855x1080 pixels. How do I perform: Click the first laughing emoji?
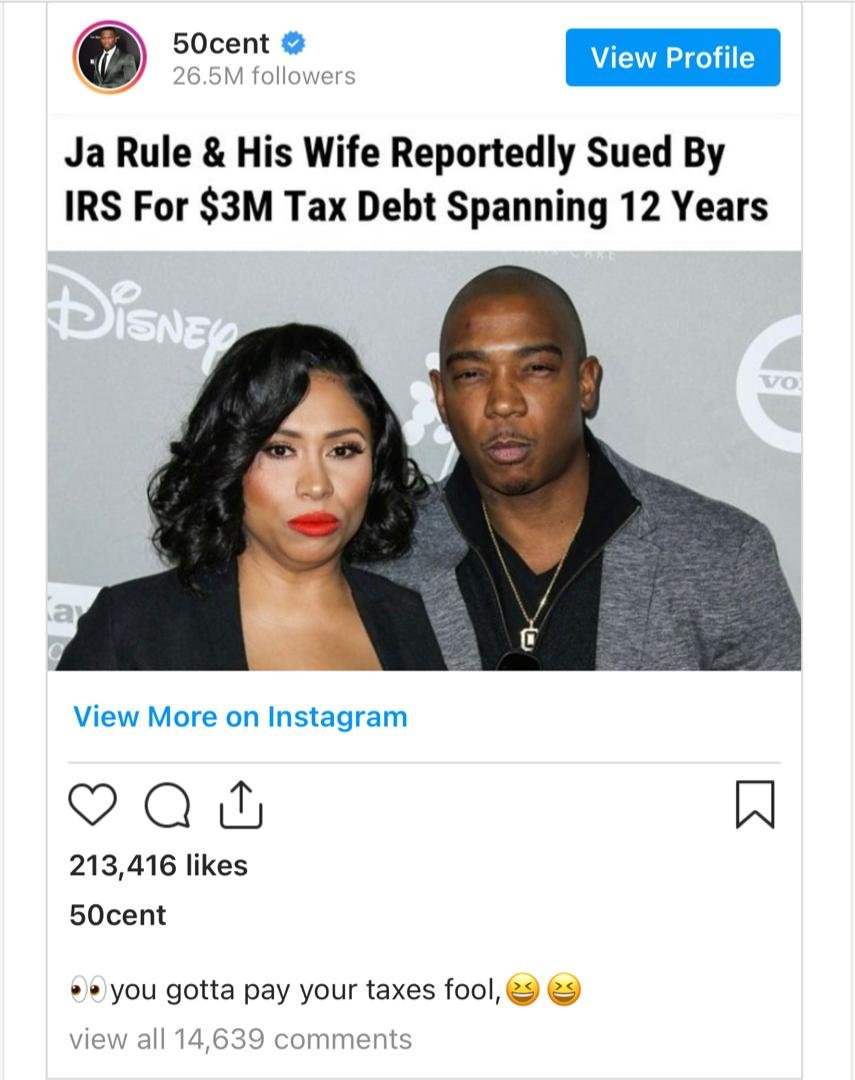point(522,990)
